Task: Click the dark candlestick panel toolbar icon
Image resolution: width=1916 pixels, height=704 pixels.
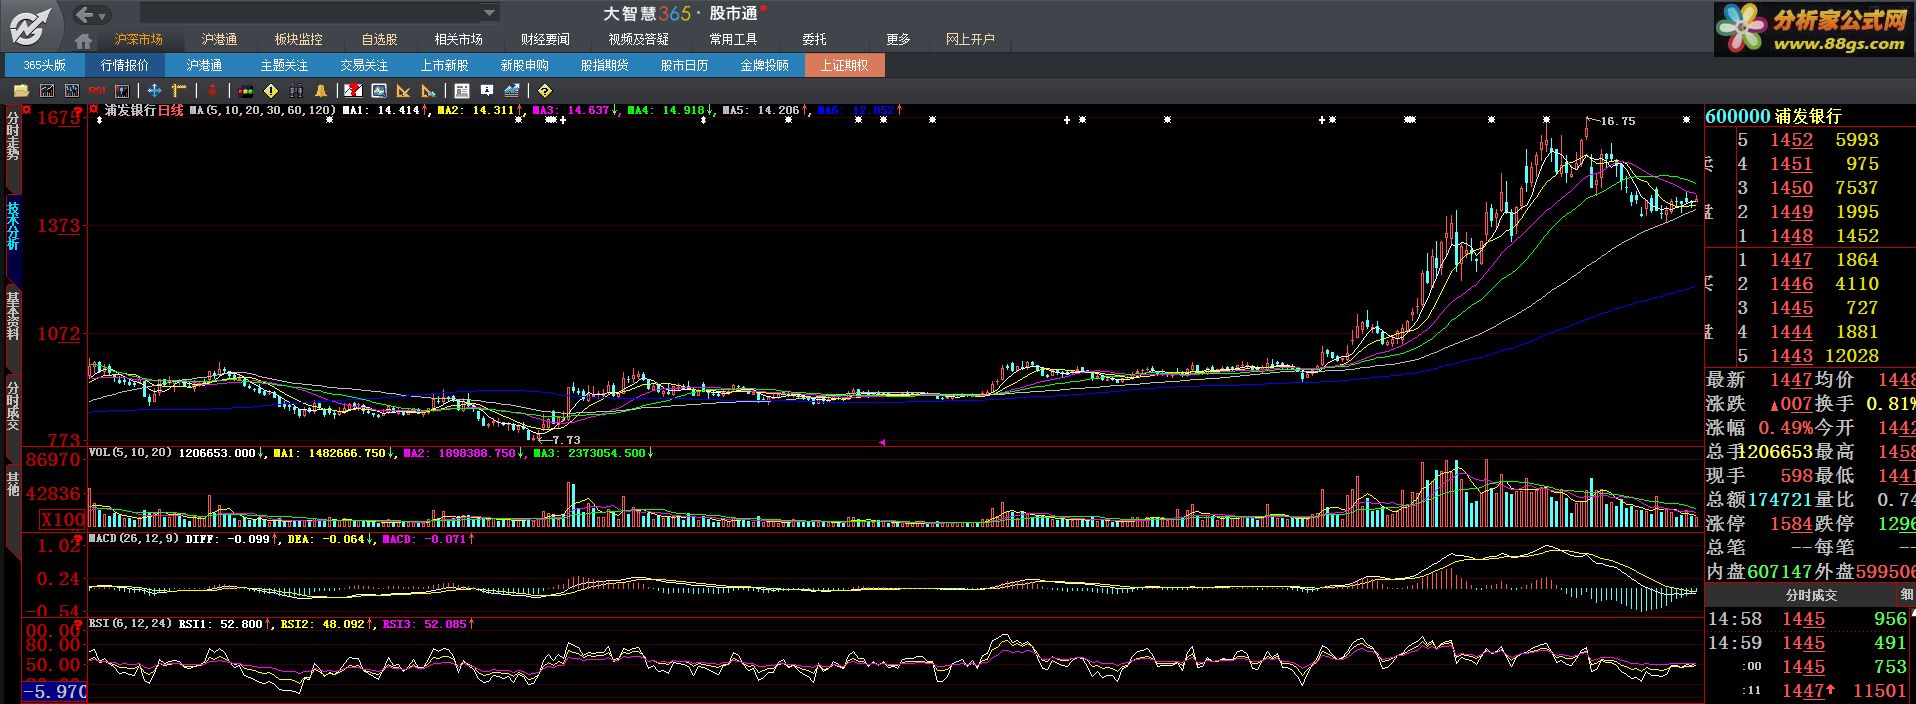Action: pos(122,90)
